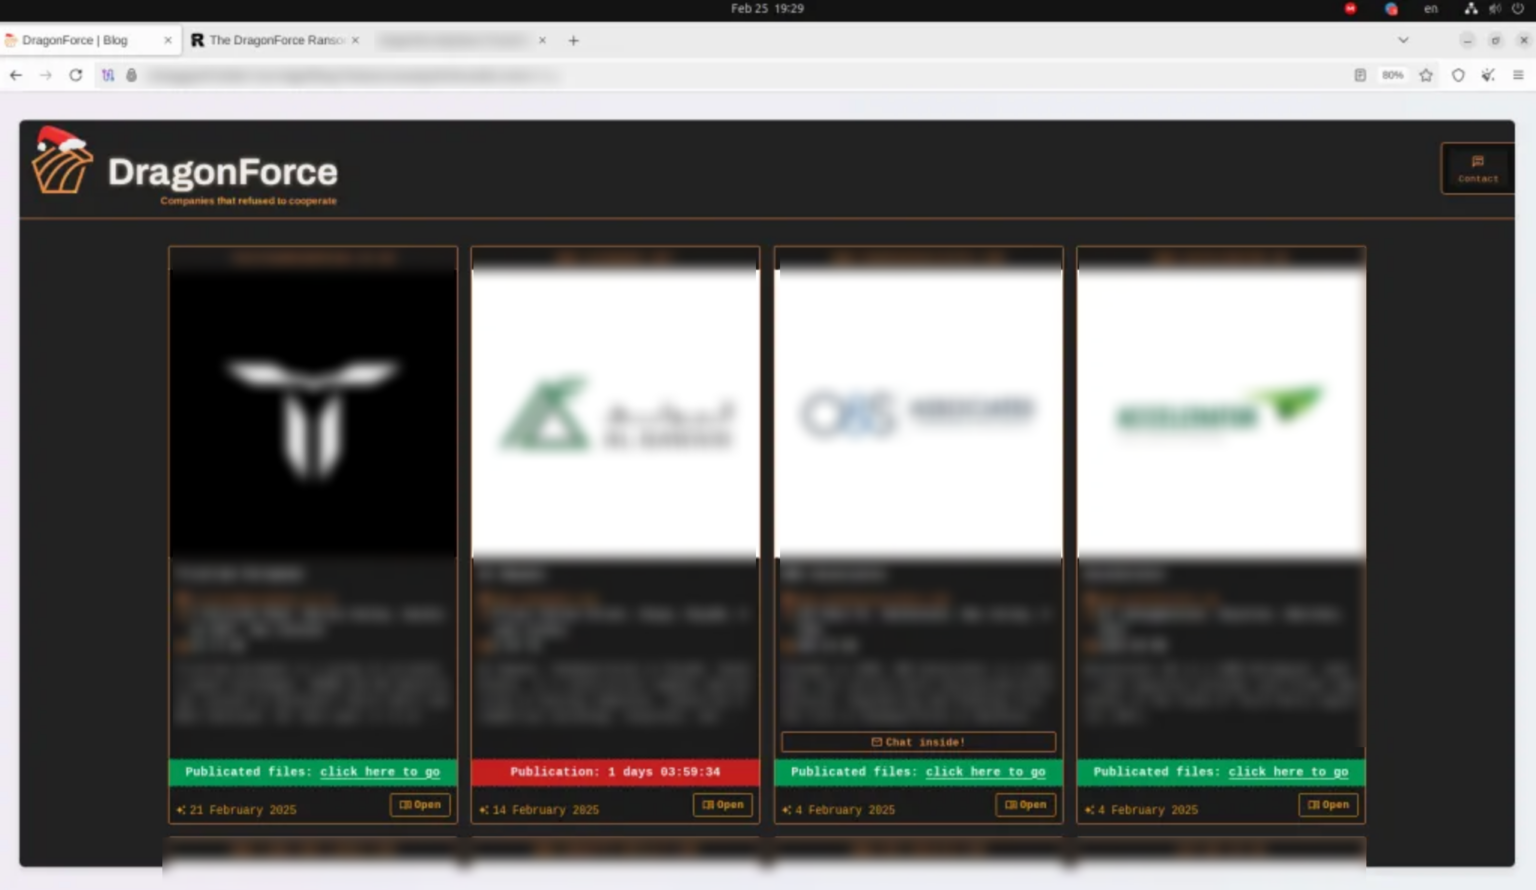Toggle the forward navigation arrow
Screen dimensions: 1536x890
coord(46,74)
